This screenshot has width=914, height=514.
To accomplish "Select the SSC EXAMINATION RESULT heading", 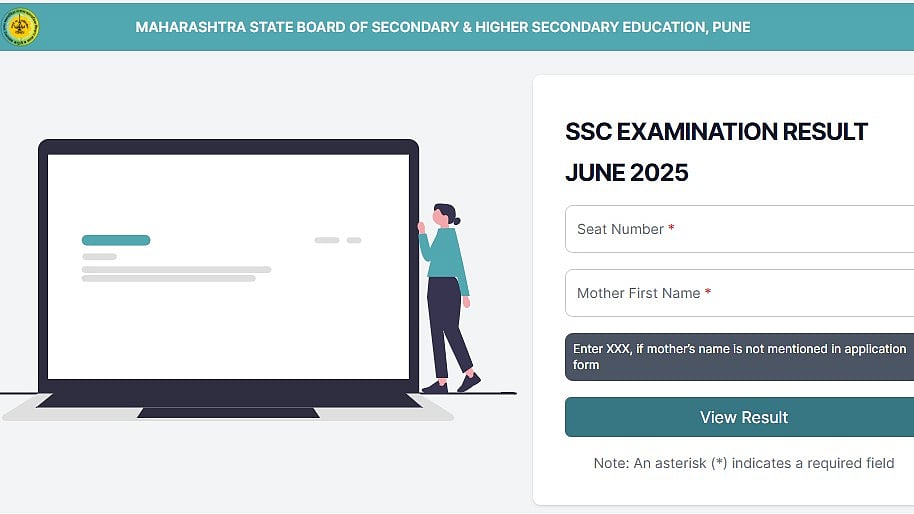I will pos(716,131).
